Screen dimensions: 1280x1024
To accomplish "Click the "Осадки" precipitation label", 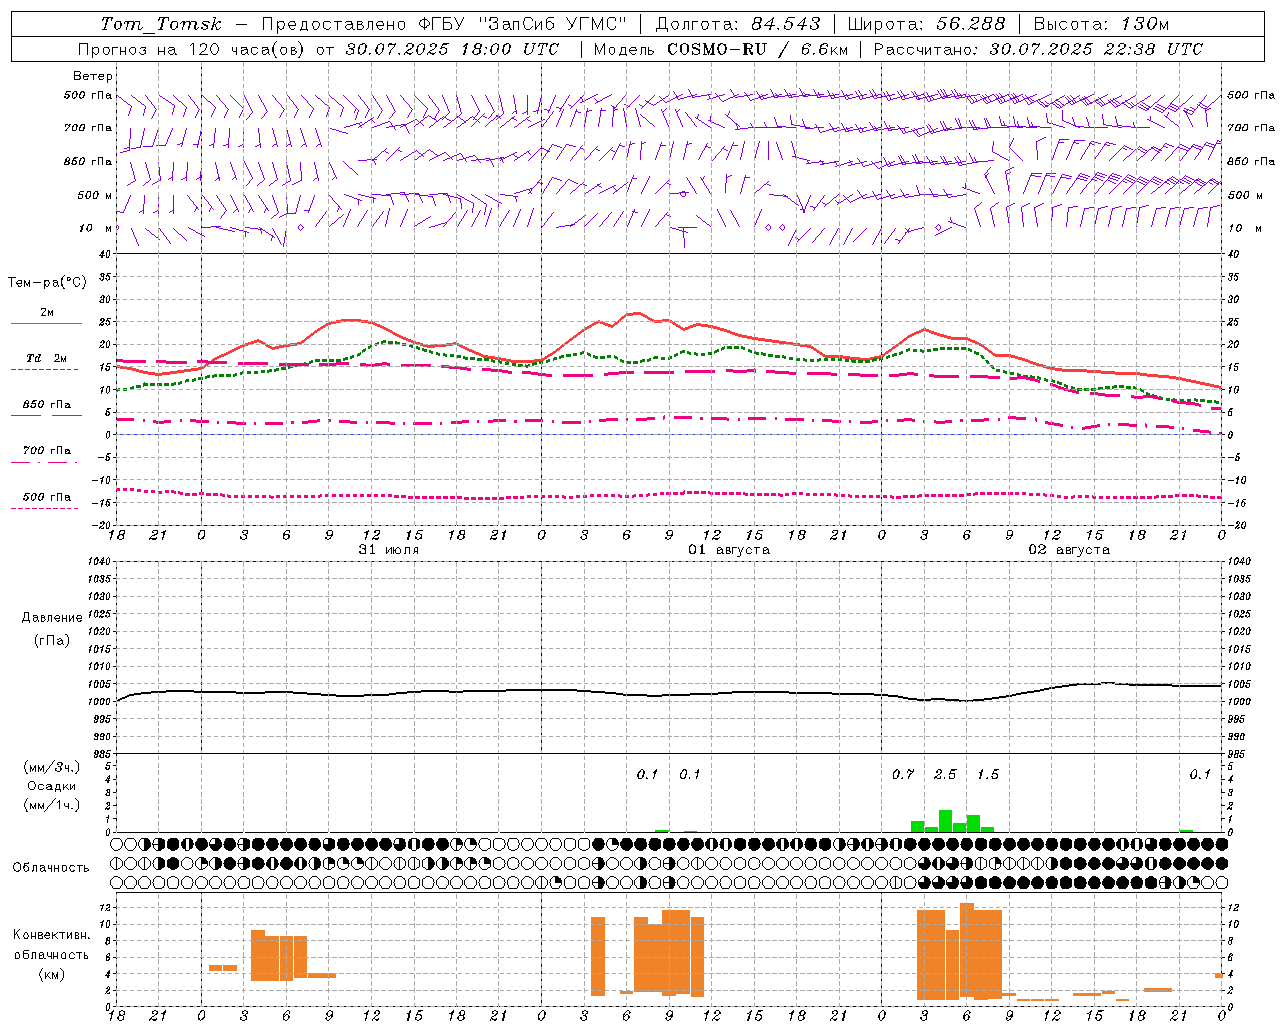I will (52, 786).
